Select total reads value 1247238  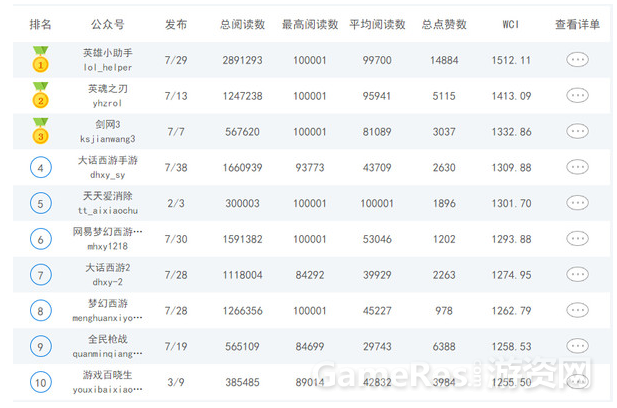242,96
